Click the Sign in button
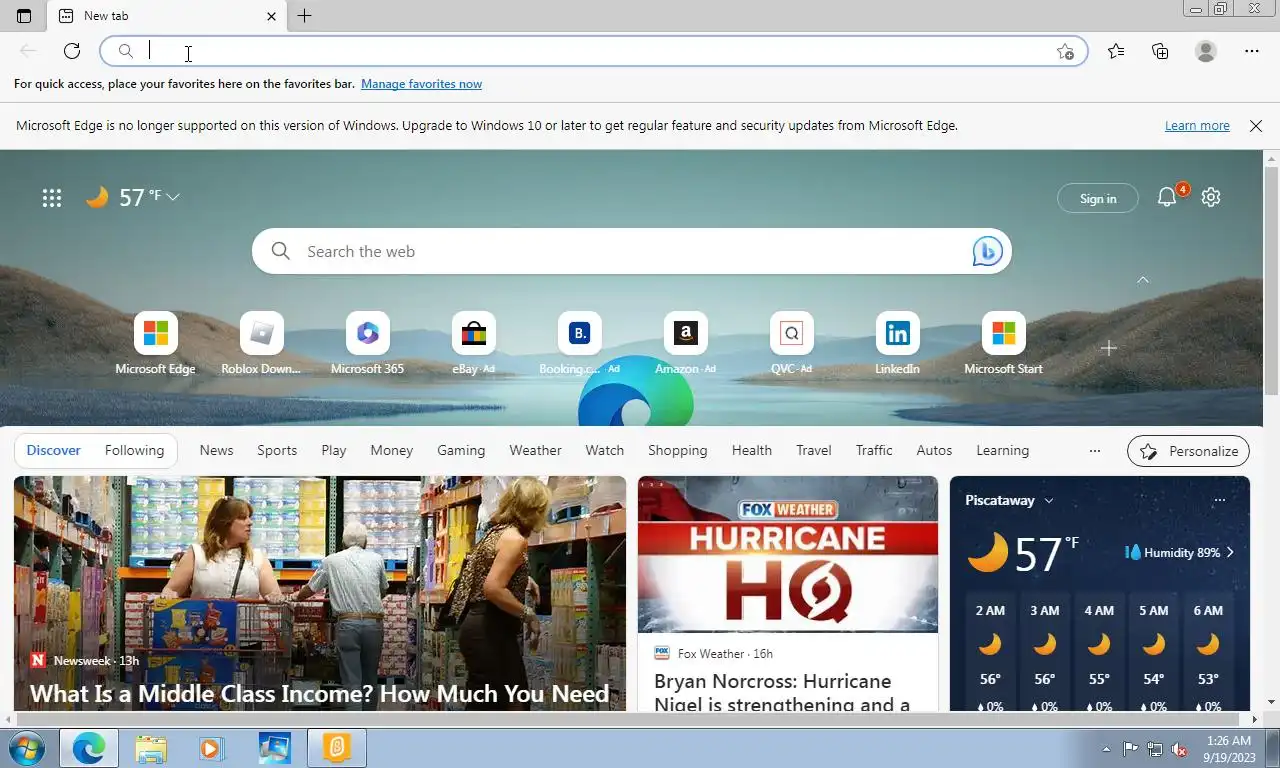The height and width of the screenshot is (768, 1280). 1098,198
